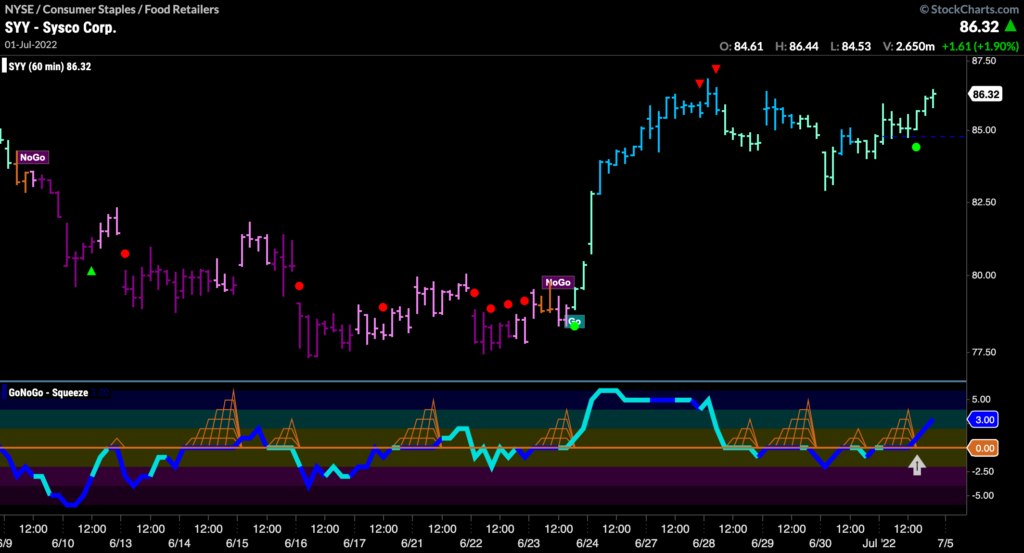Click the NYSE / Consumer Staples / Food Retailers breadcrumb
Screen dimensions: 1024x553
point(112,9)
